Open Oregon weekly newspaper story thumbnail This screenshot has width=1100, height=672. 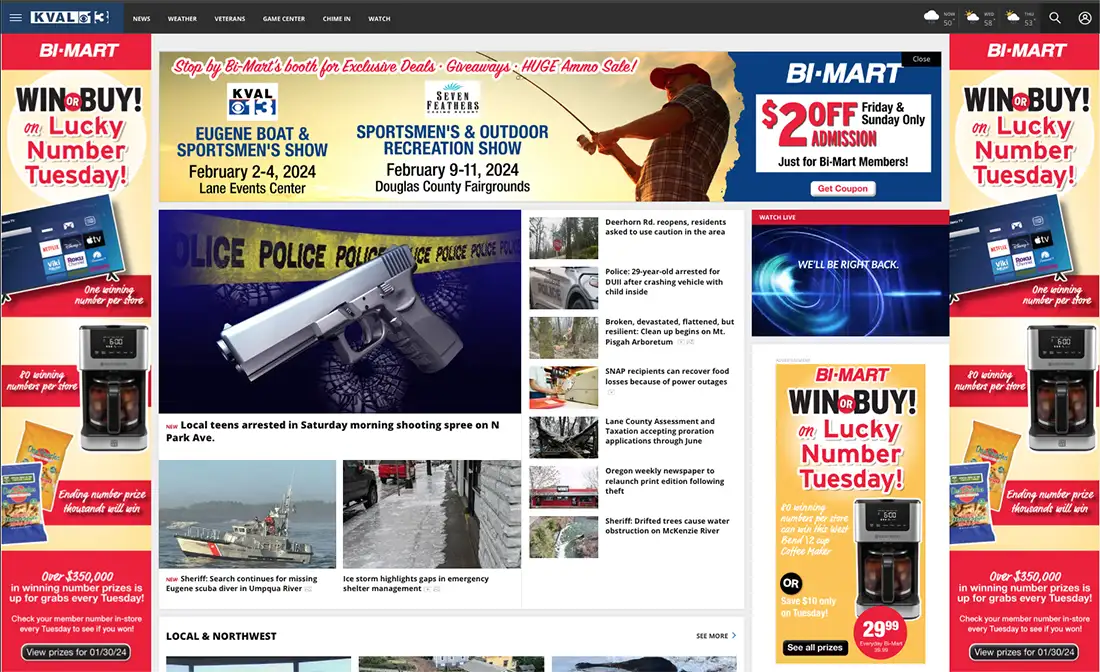tap(563, 488)
